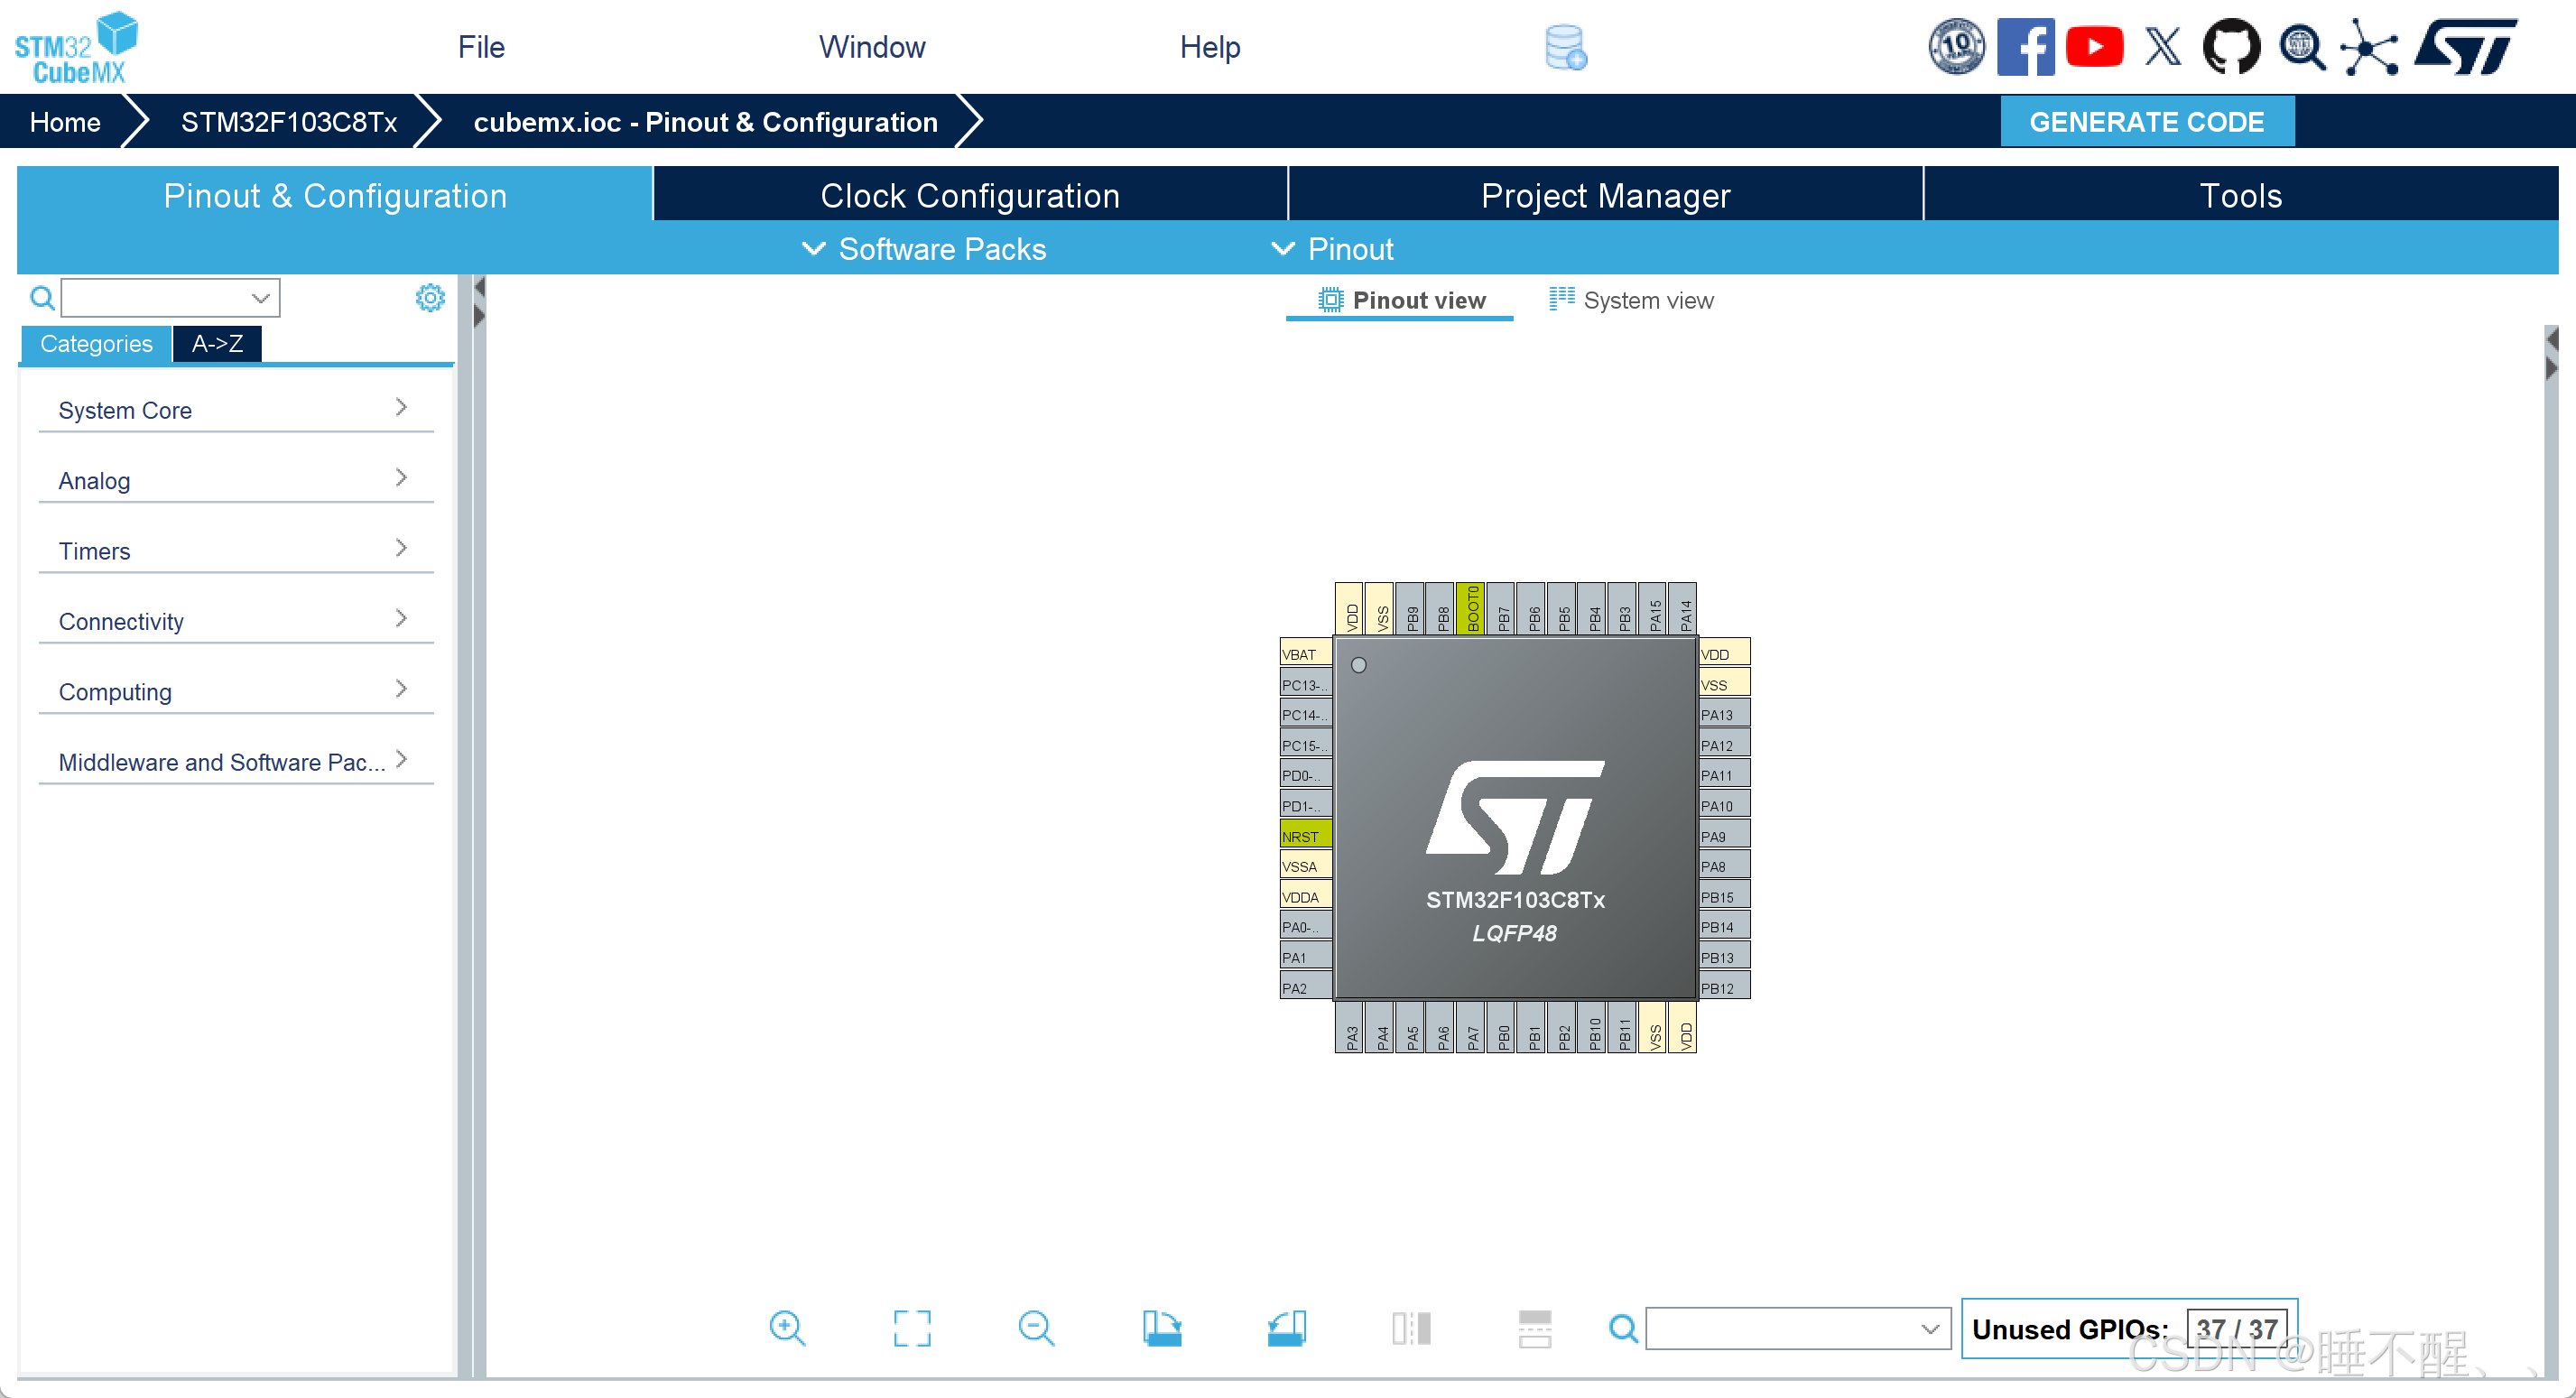2576x1398 pixels.
Task: Open the File menu
Action: pos(480,47)
